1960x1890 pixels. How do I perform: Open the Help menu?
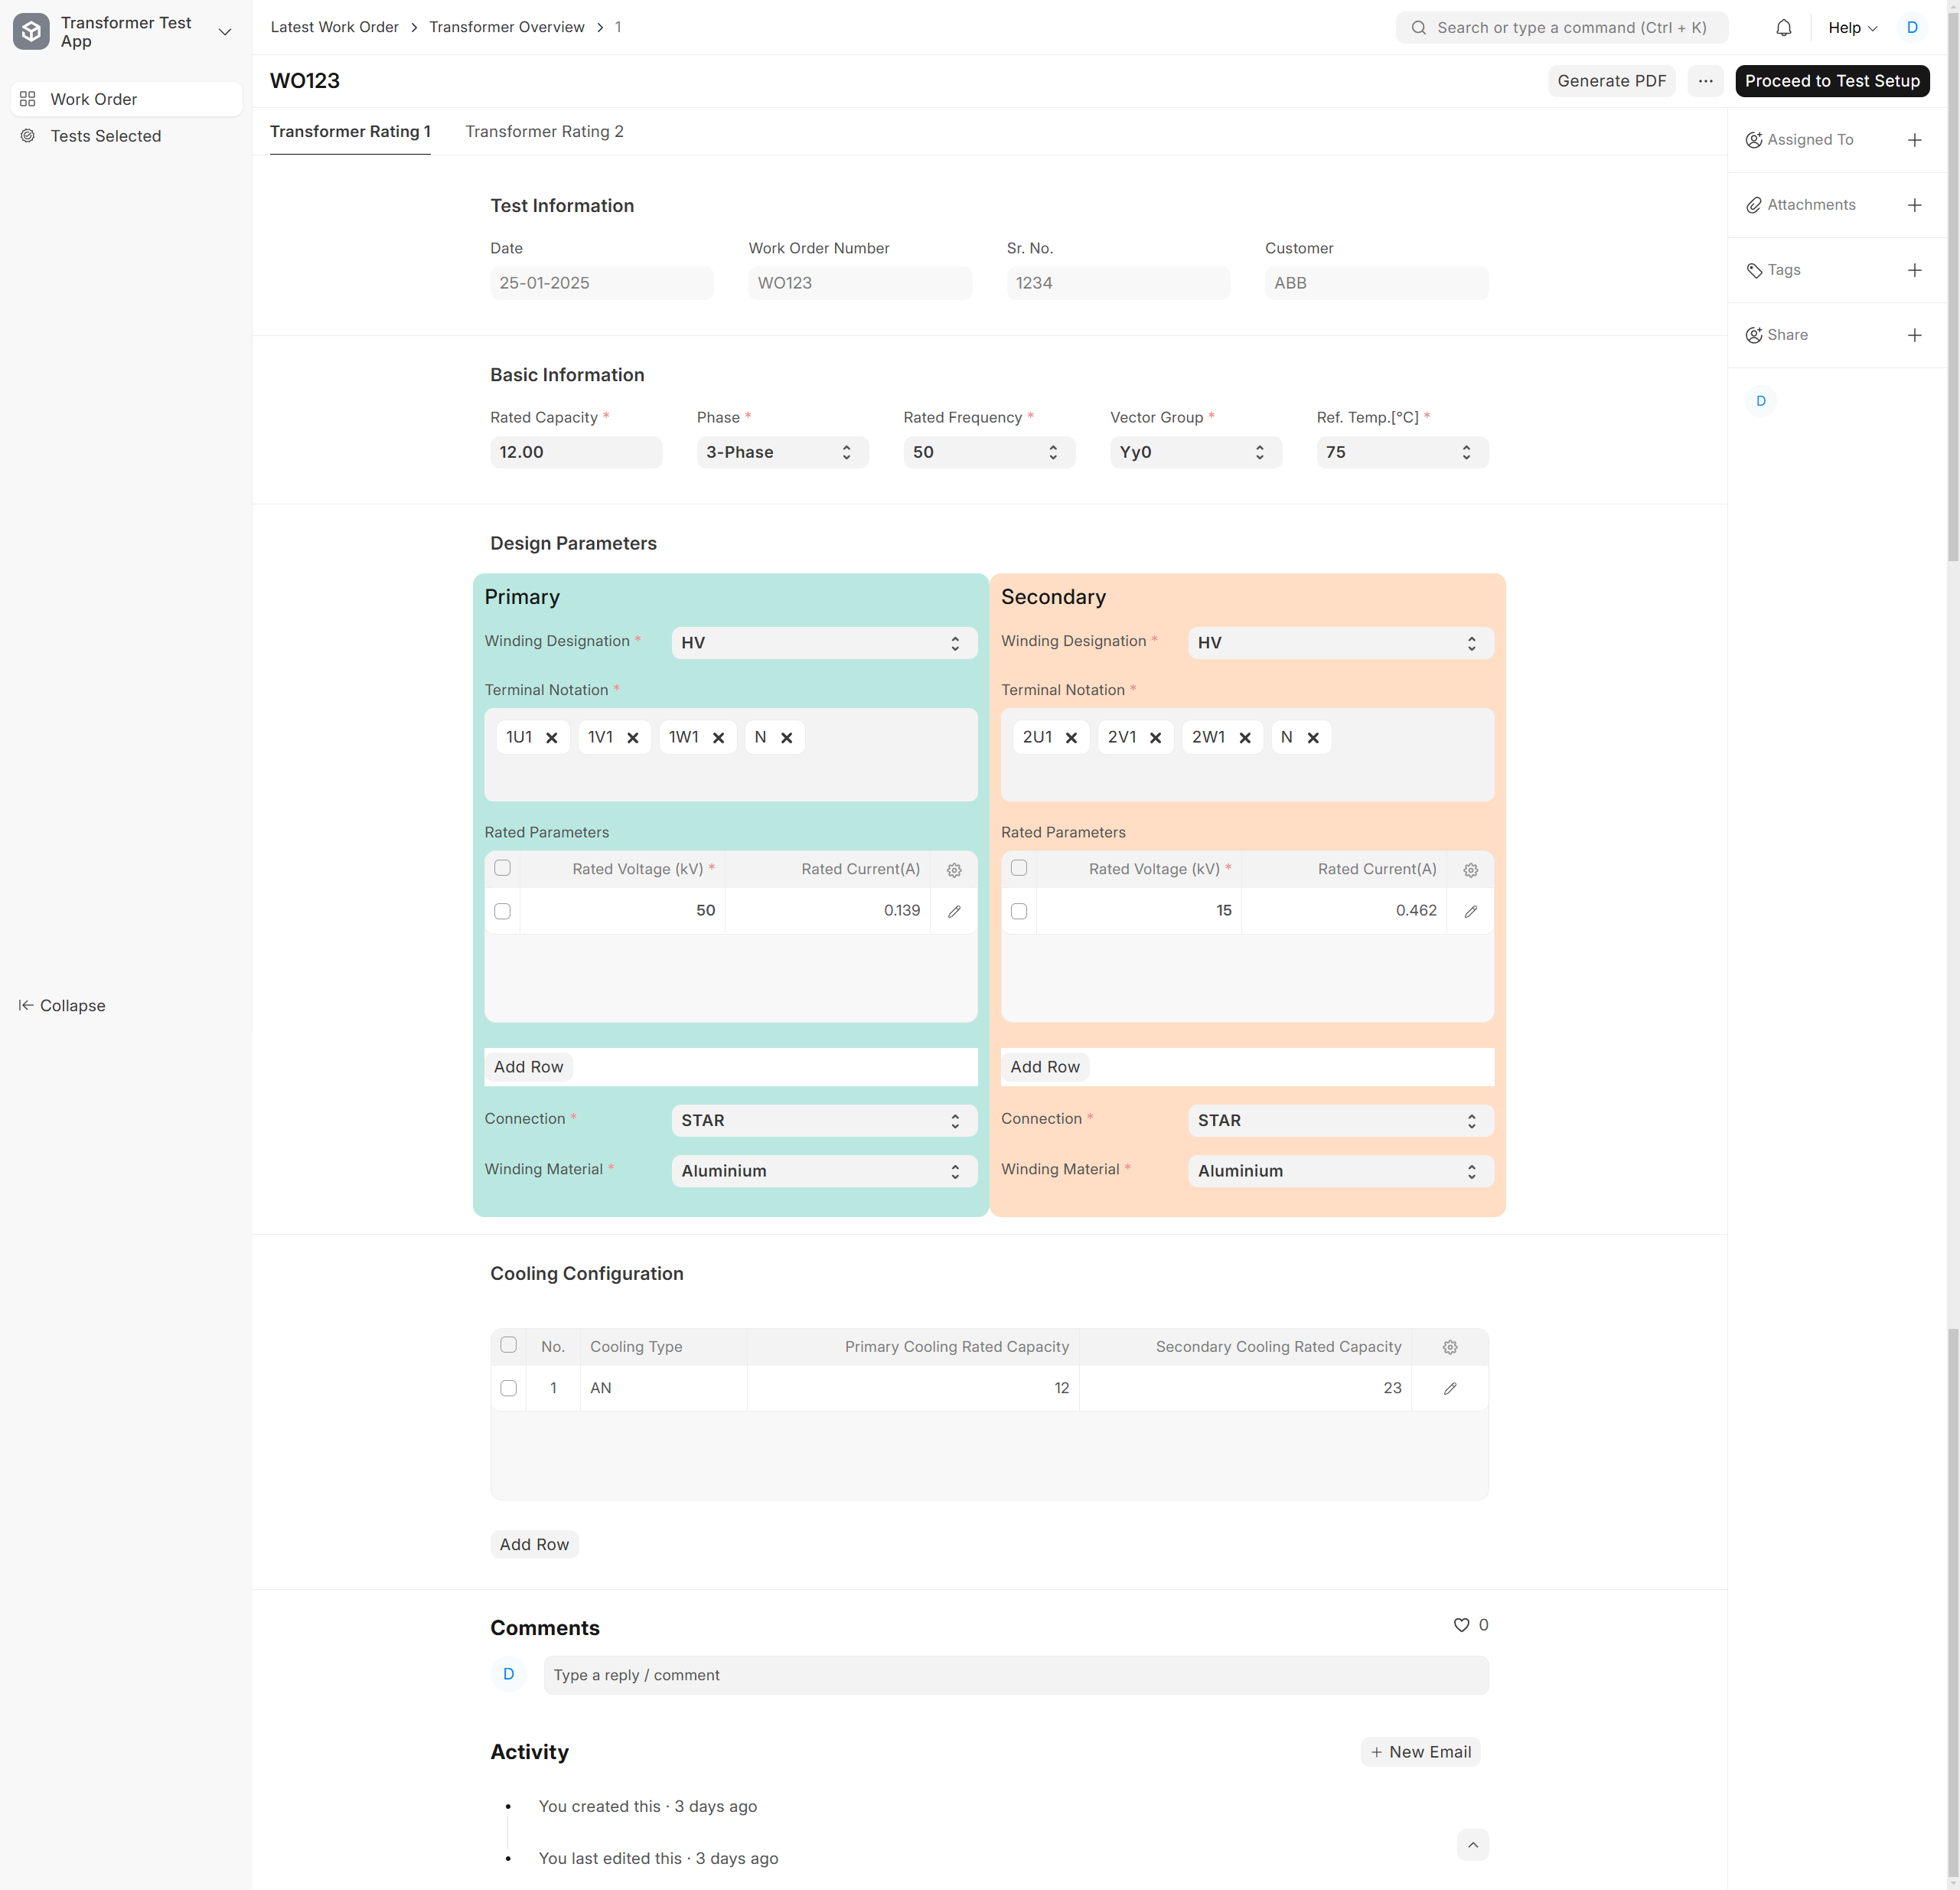click(x=1852, y=28)
